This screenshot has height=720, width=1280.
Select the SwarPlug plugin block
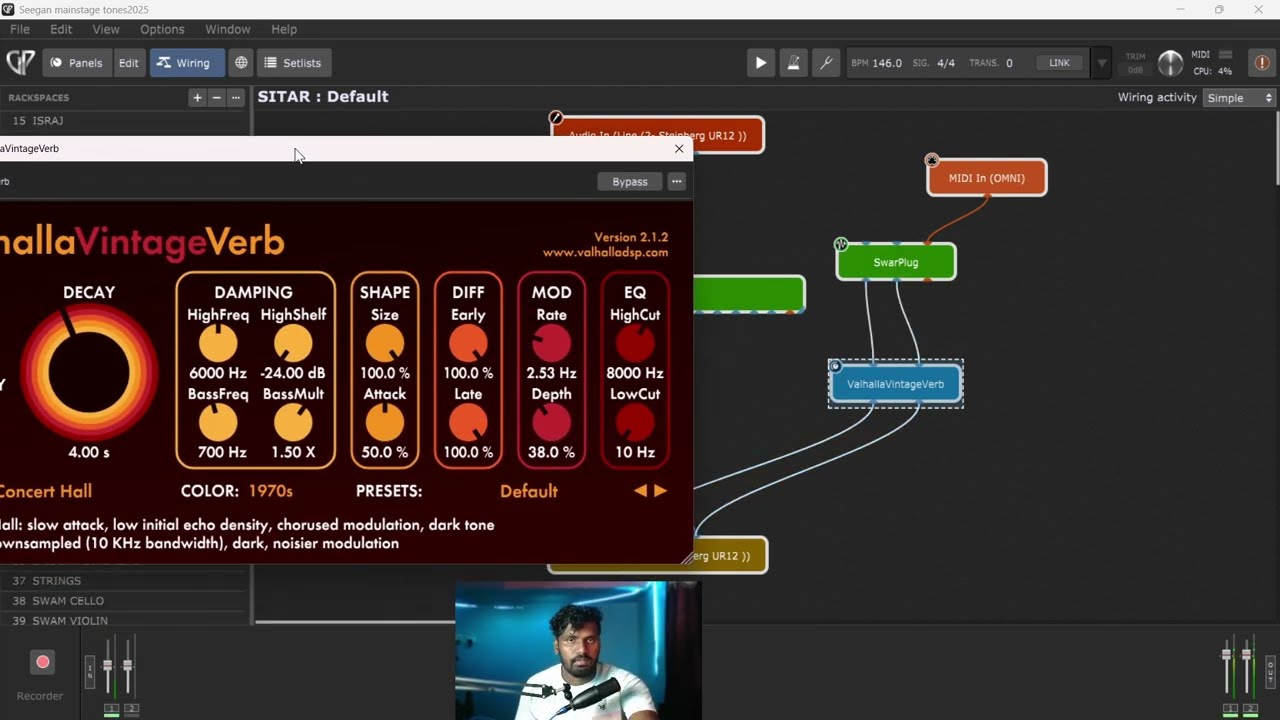896,262
